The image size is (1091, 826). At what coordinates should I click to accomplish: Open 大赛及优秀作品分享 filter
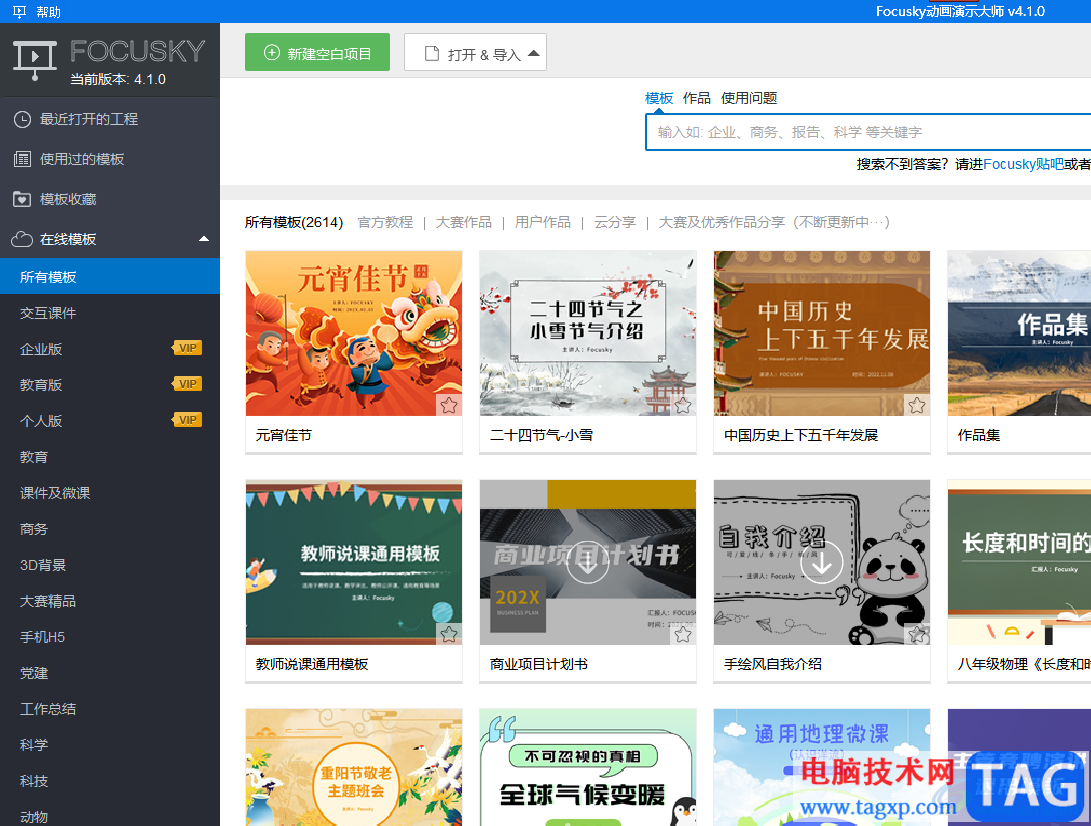click(774, 222)
